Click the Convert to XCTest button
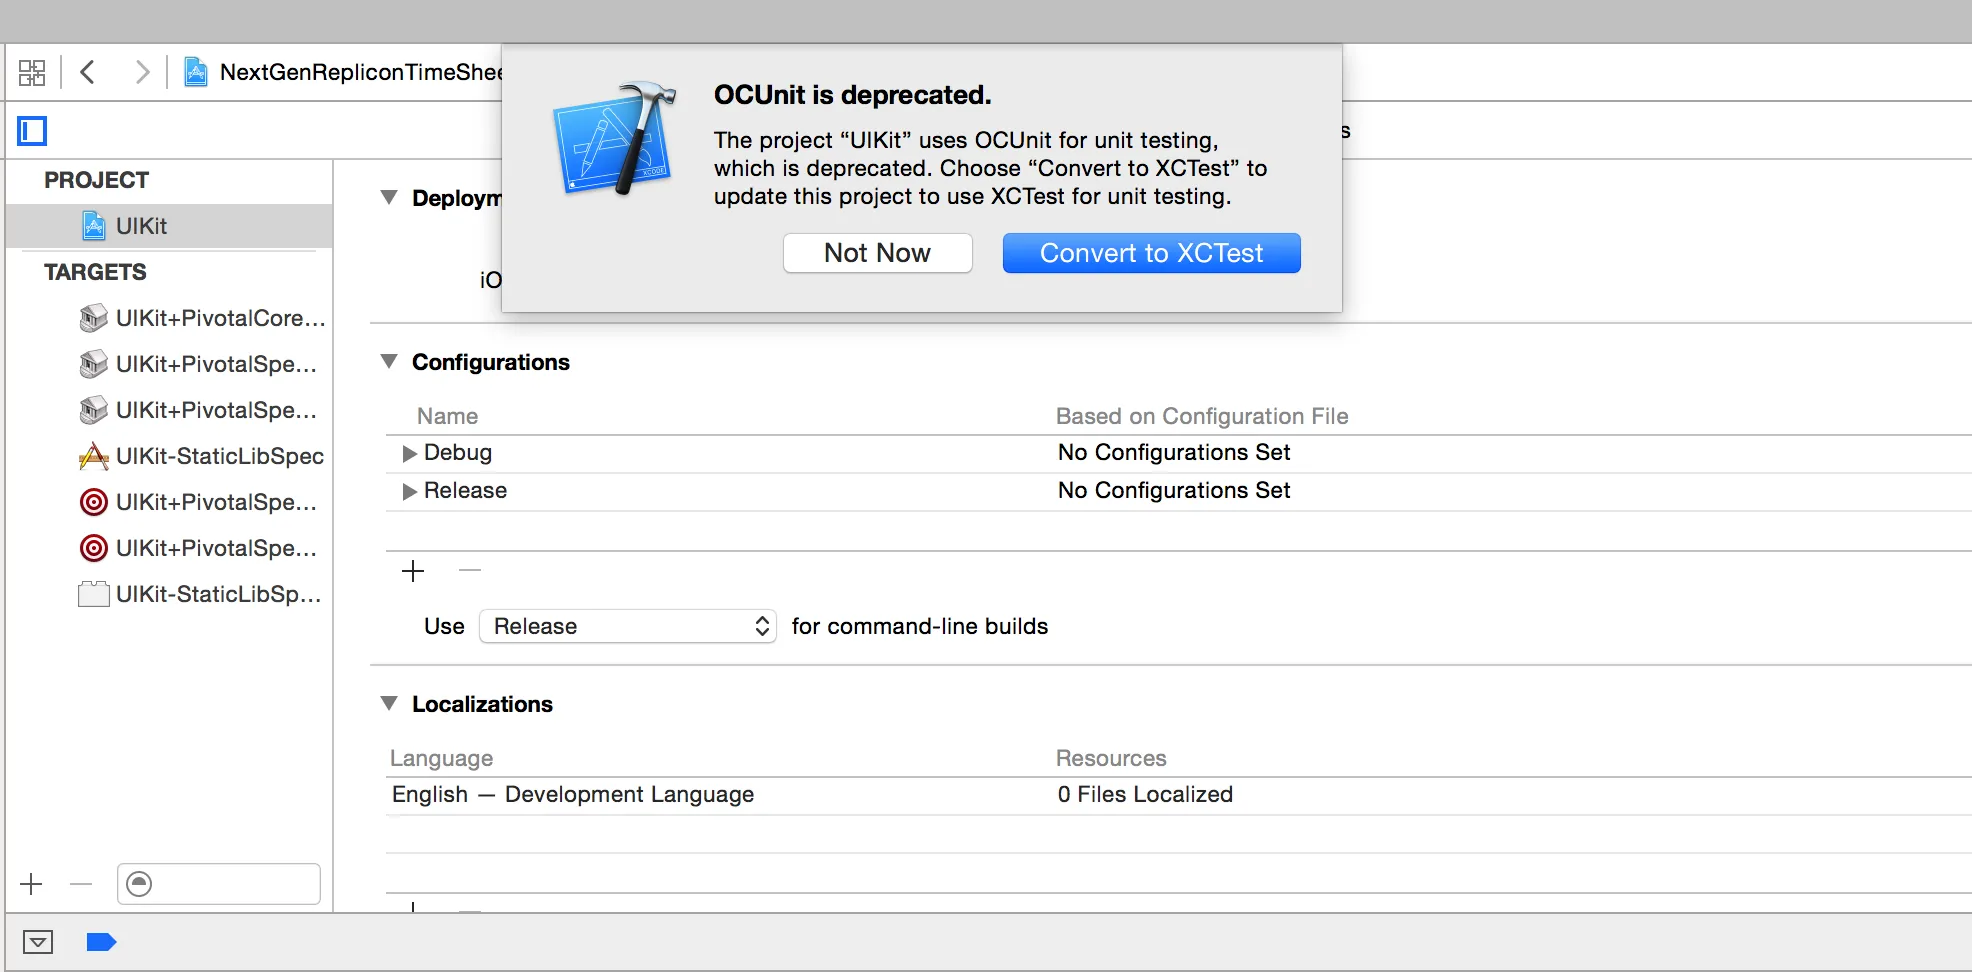This screenshot has height=972, width=1972. [x=1151, y=253]
